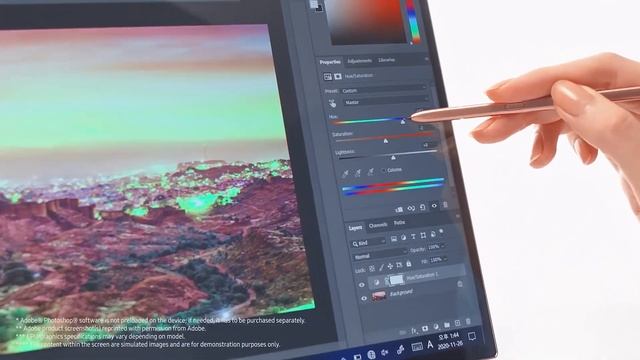Activate the on-image targeted adjustment hand tool
640x360 pixels.
pos(332,103)
